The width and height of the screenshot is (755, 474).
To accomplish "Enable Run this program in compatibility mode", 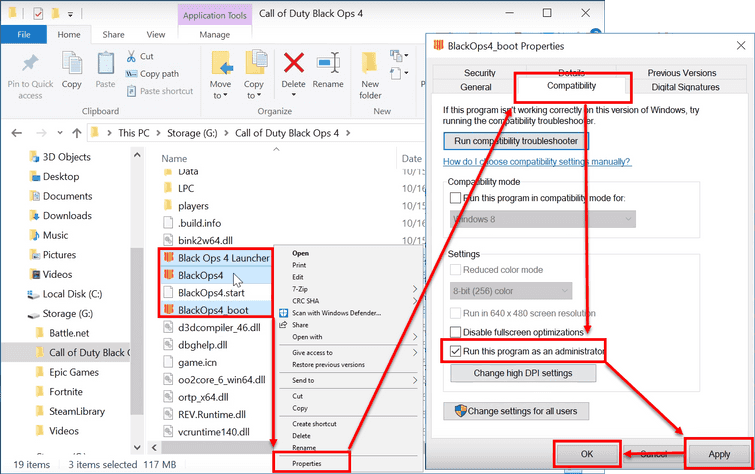I will (x=455, y=198).
